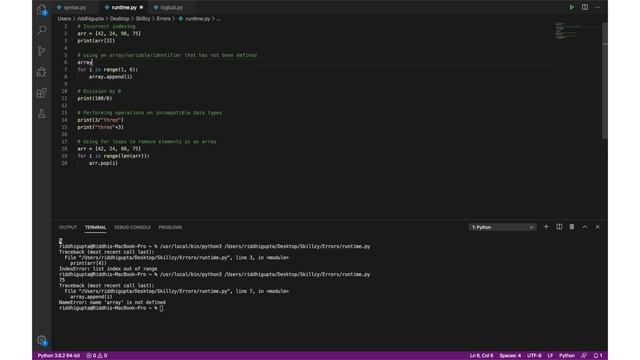Open the PROBLEMS panel tab
640x360 pixels.
click(x=170, y=227)
